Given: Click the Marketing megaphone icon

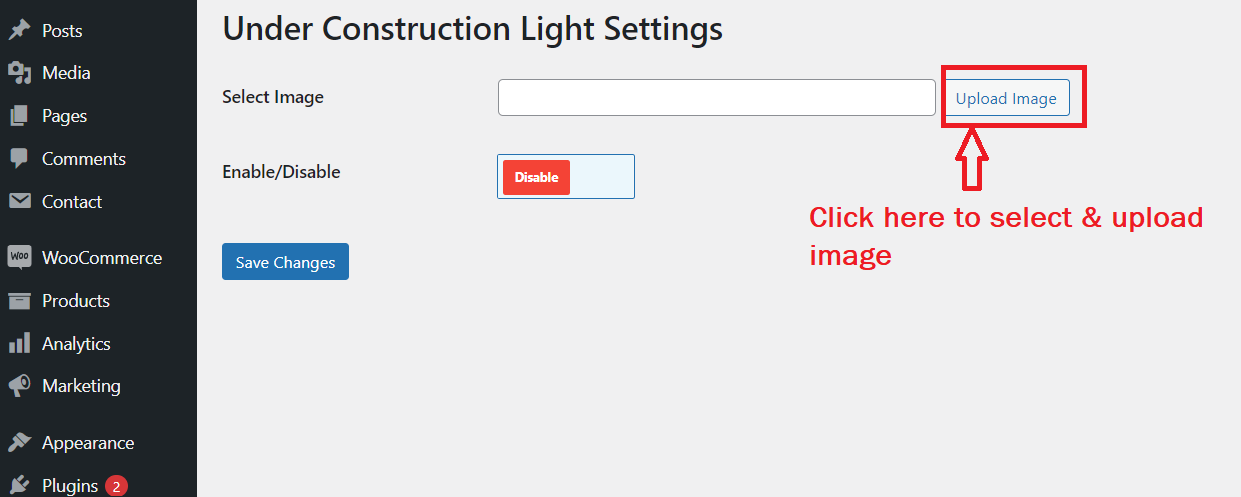Looking at the screenshot, I should pos(19,385).
